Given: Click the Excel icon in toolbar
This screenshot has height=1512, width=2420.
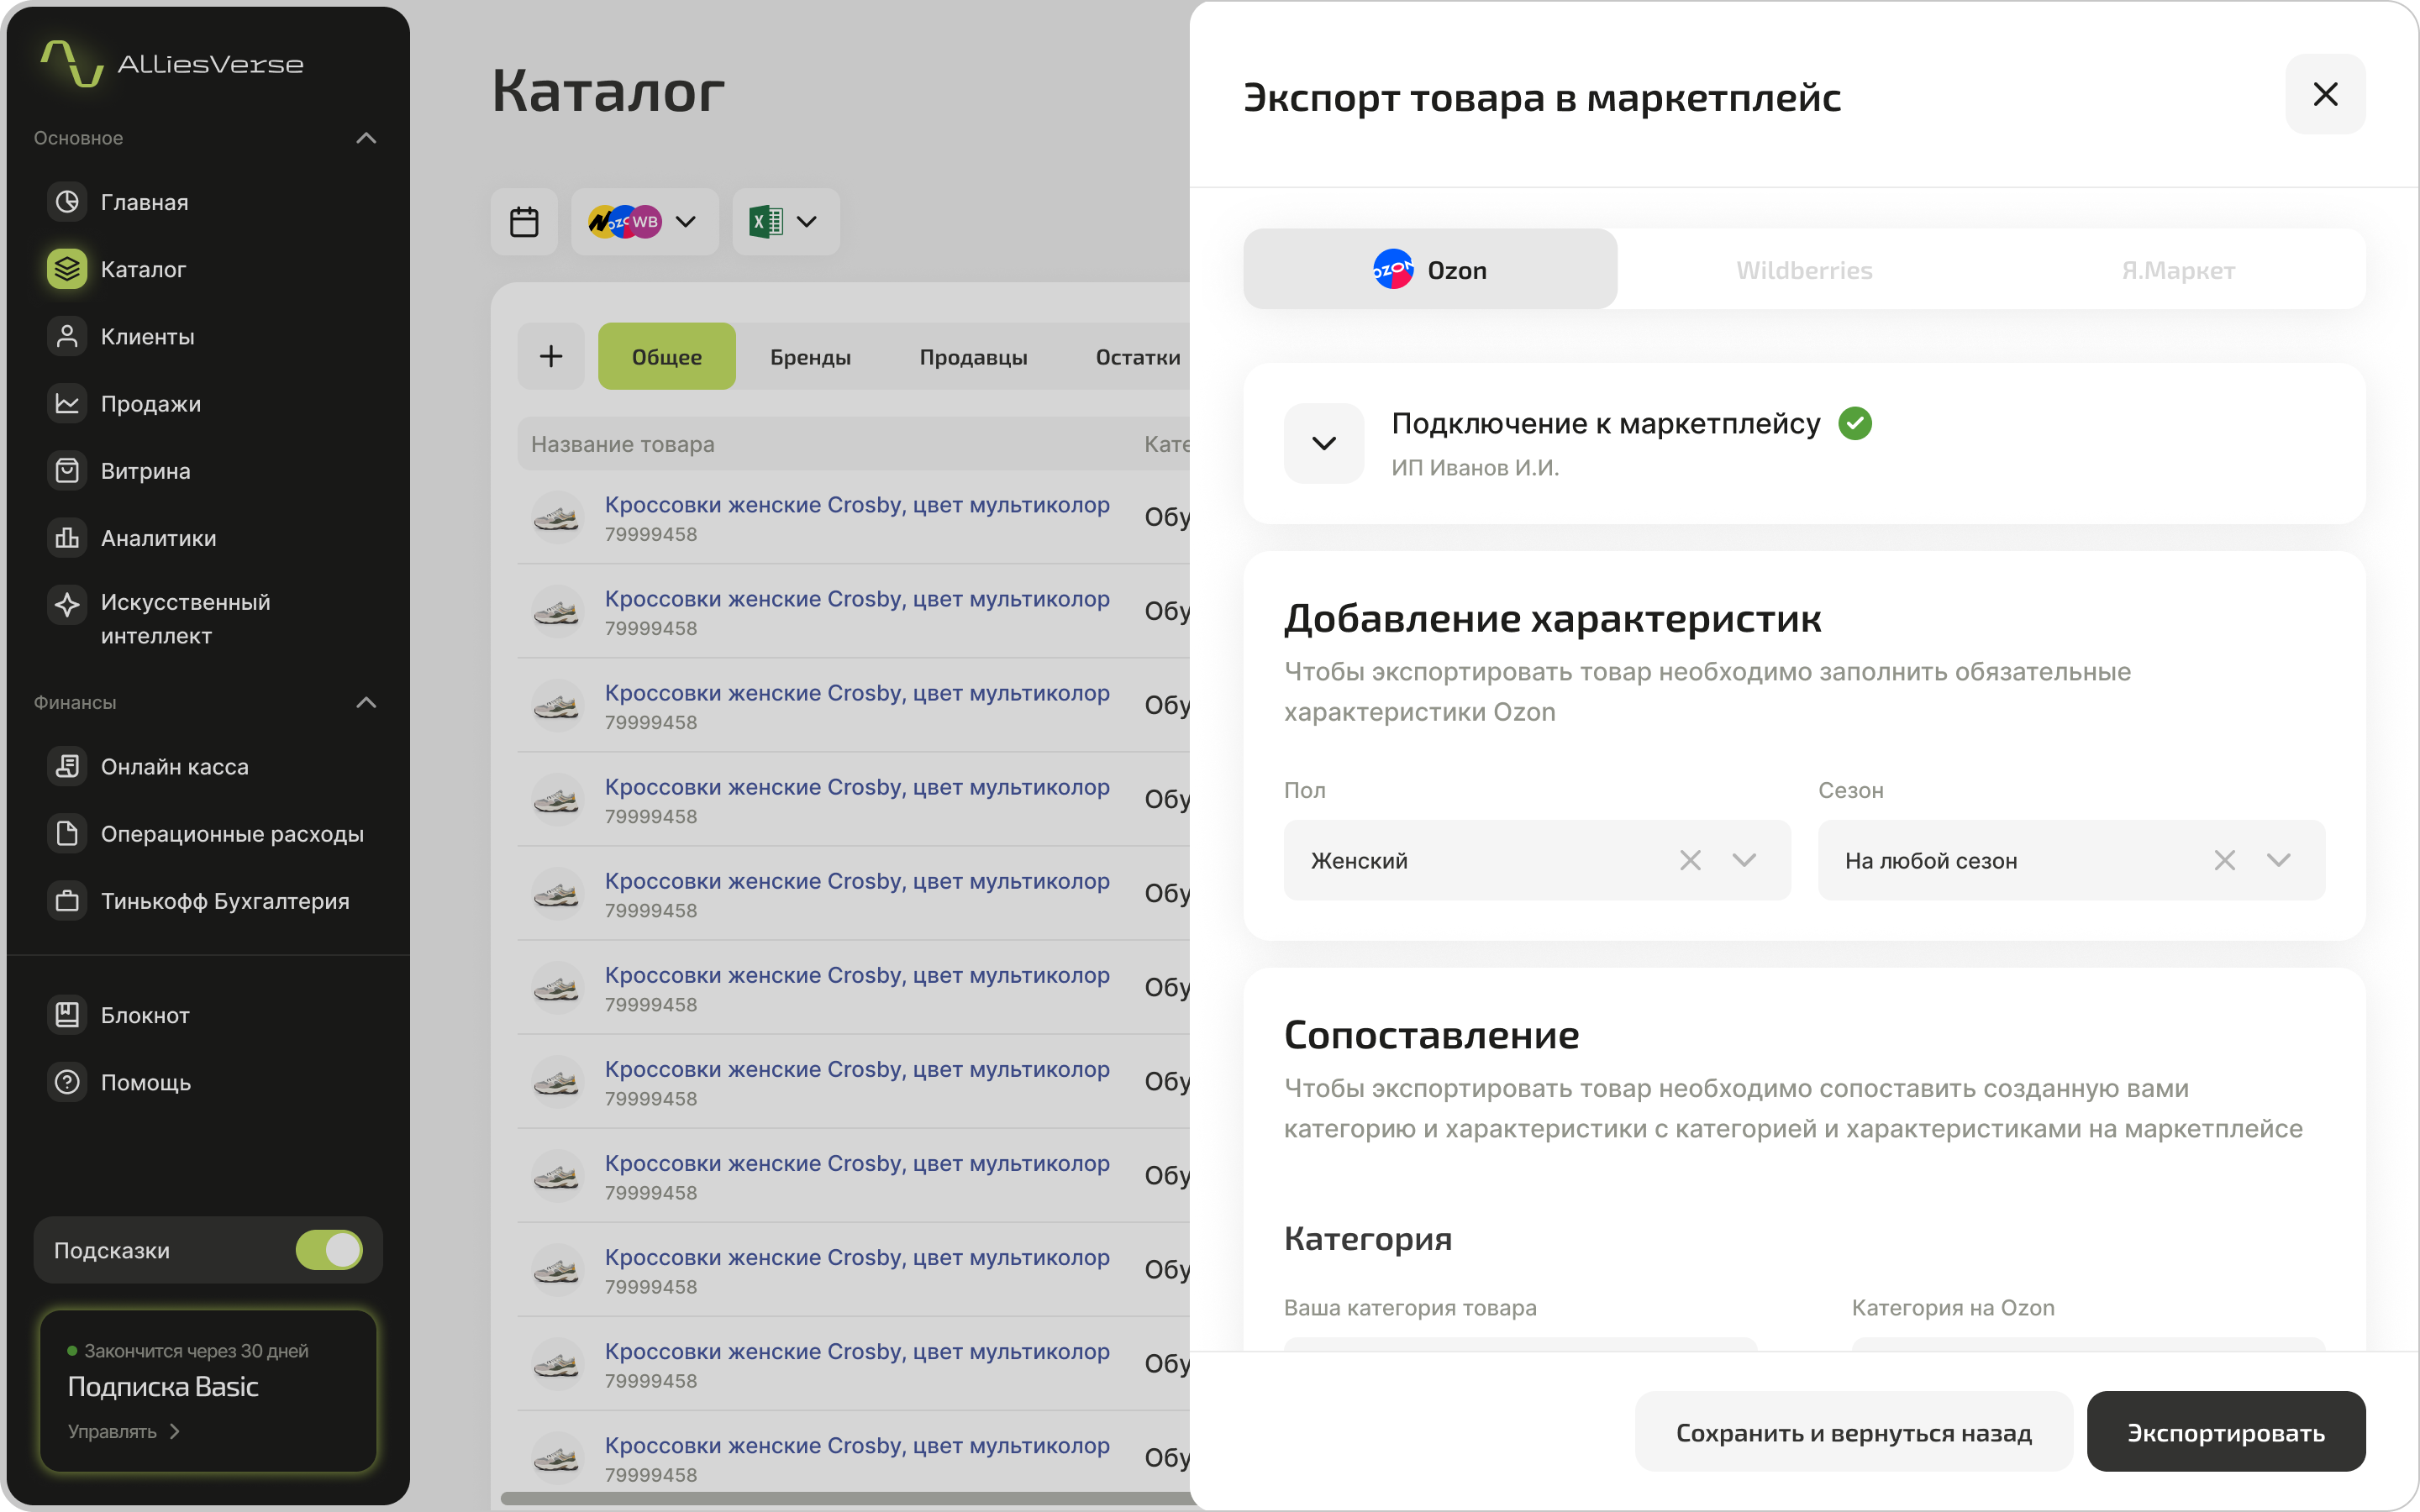Looking at the screenshot, I should 765,221.
